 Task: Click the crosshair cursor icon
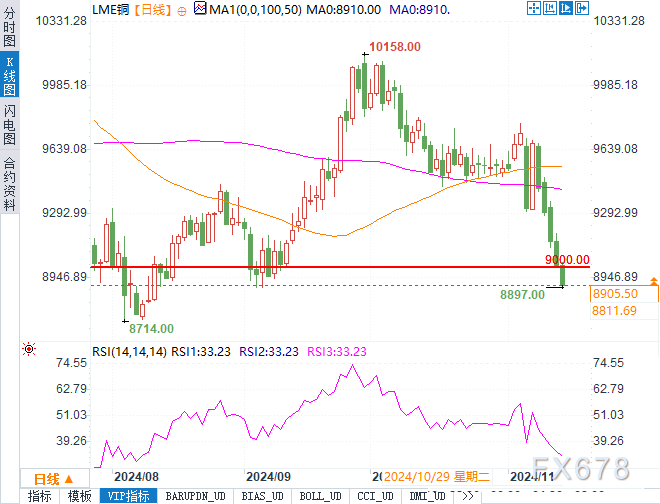[x=534, y=8]
